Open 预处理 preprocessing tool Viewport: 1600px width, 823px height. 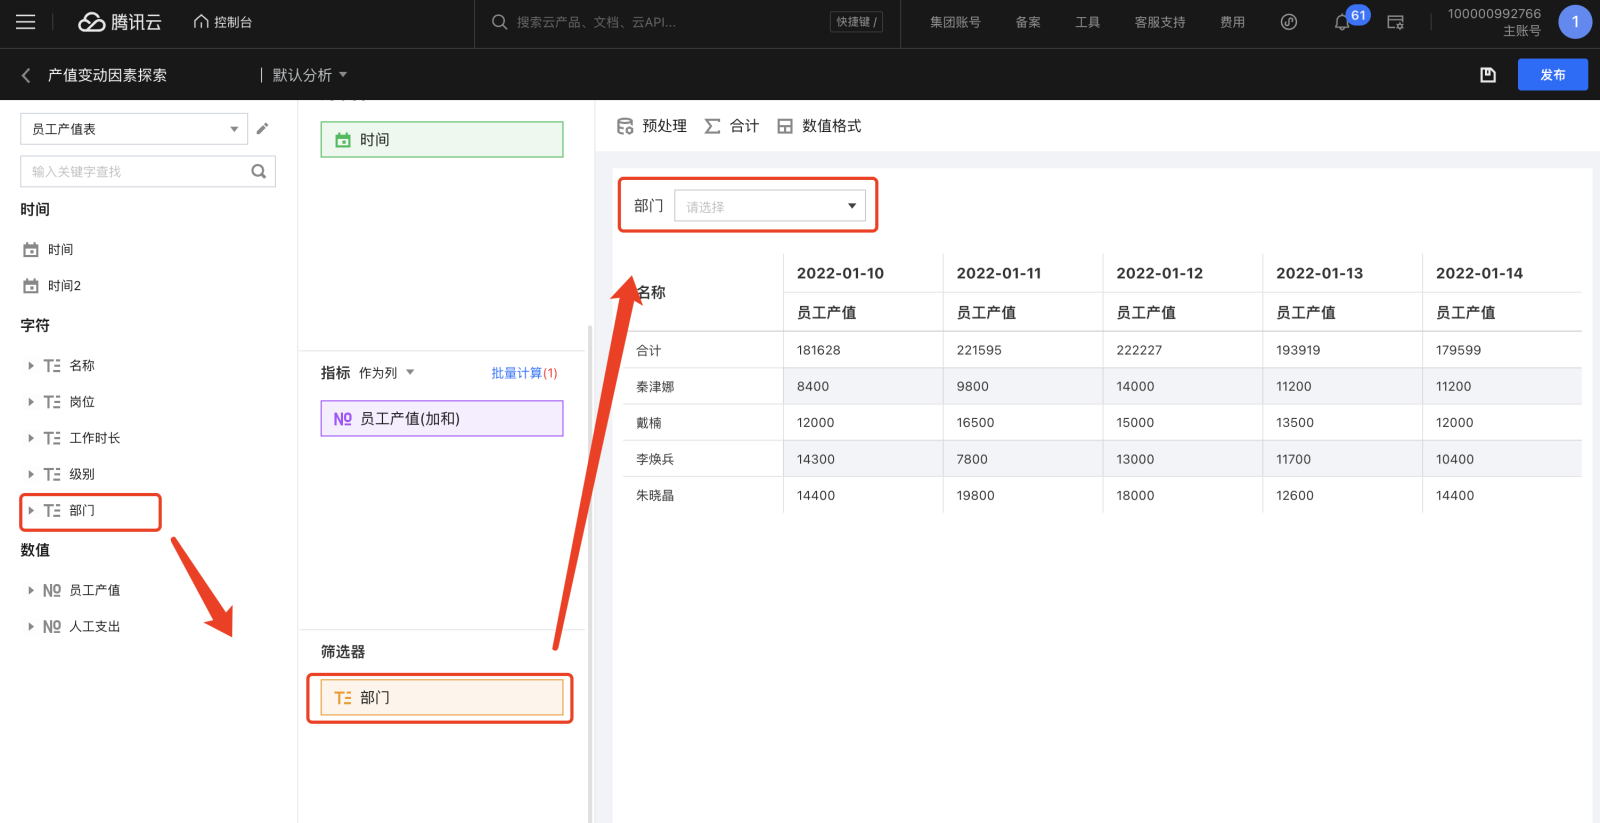(x=652, y=126)
